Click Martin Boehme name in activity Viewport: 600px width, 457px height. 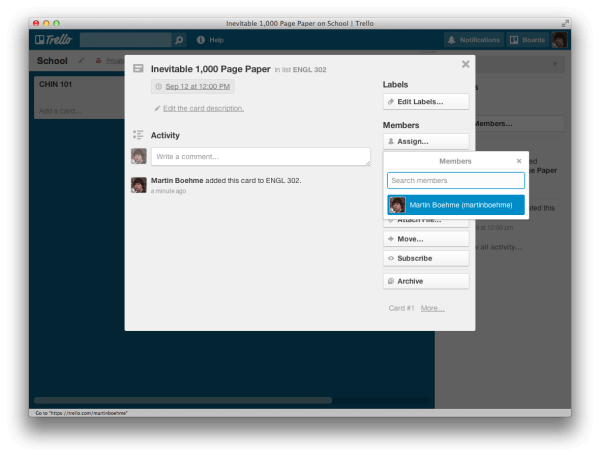pos(177,180)
